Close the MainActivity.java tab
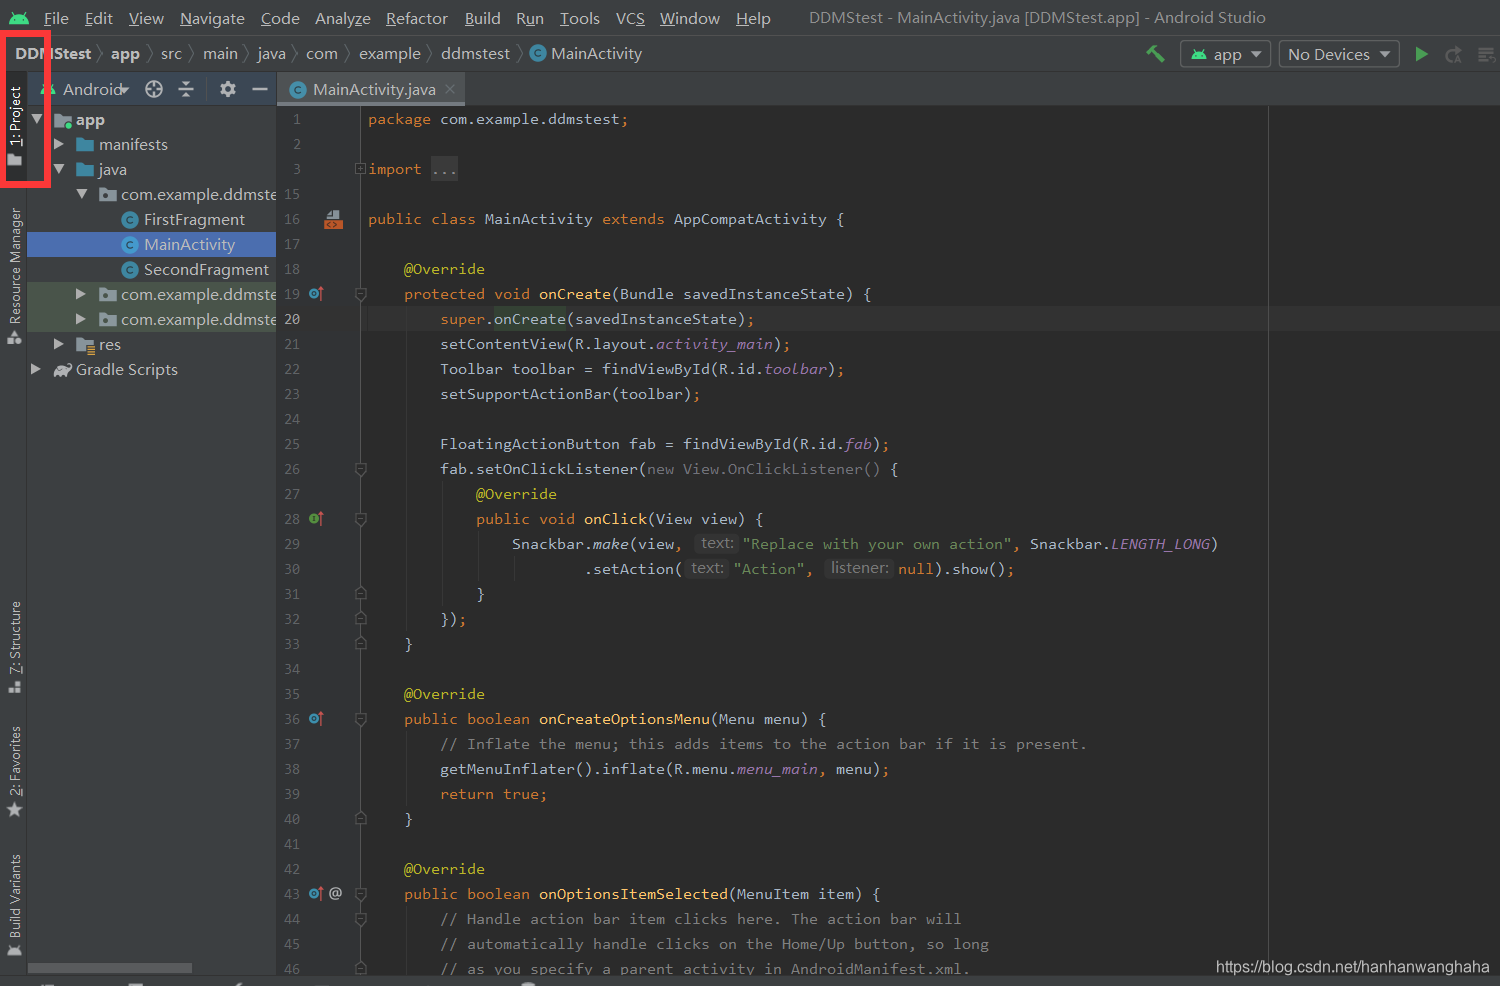This screenshot has height=986, width=1500. pyautogui.click(x=450, y=89)
